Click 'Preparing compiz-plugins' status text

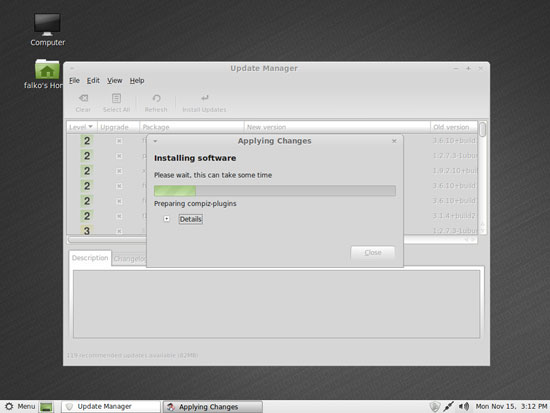click(195, 204)
